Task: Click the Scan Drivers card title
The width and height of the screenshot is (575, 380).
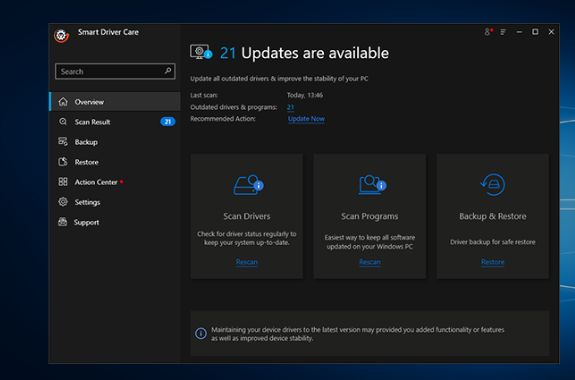Action: coord(247,216)
